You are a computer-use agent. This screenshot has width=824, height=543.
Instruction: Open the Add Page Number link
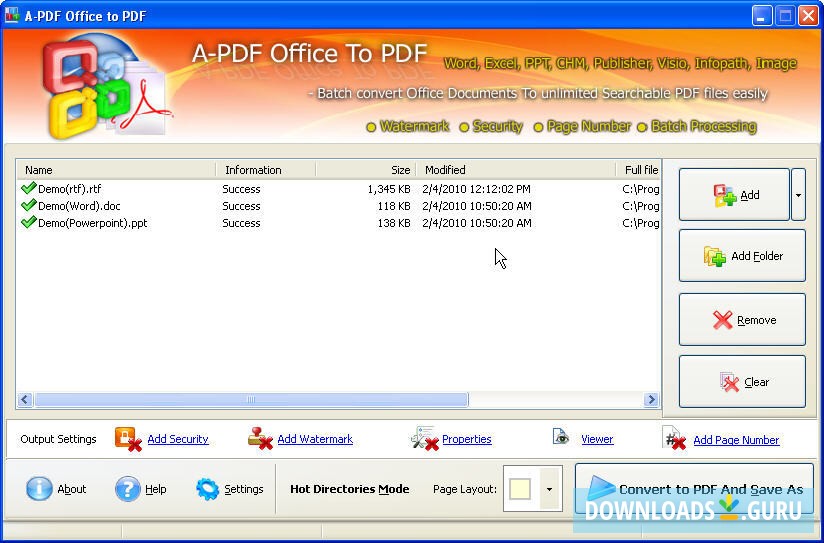736,440
